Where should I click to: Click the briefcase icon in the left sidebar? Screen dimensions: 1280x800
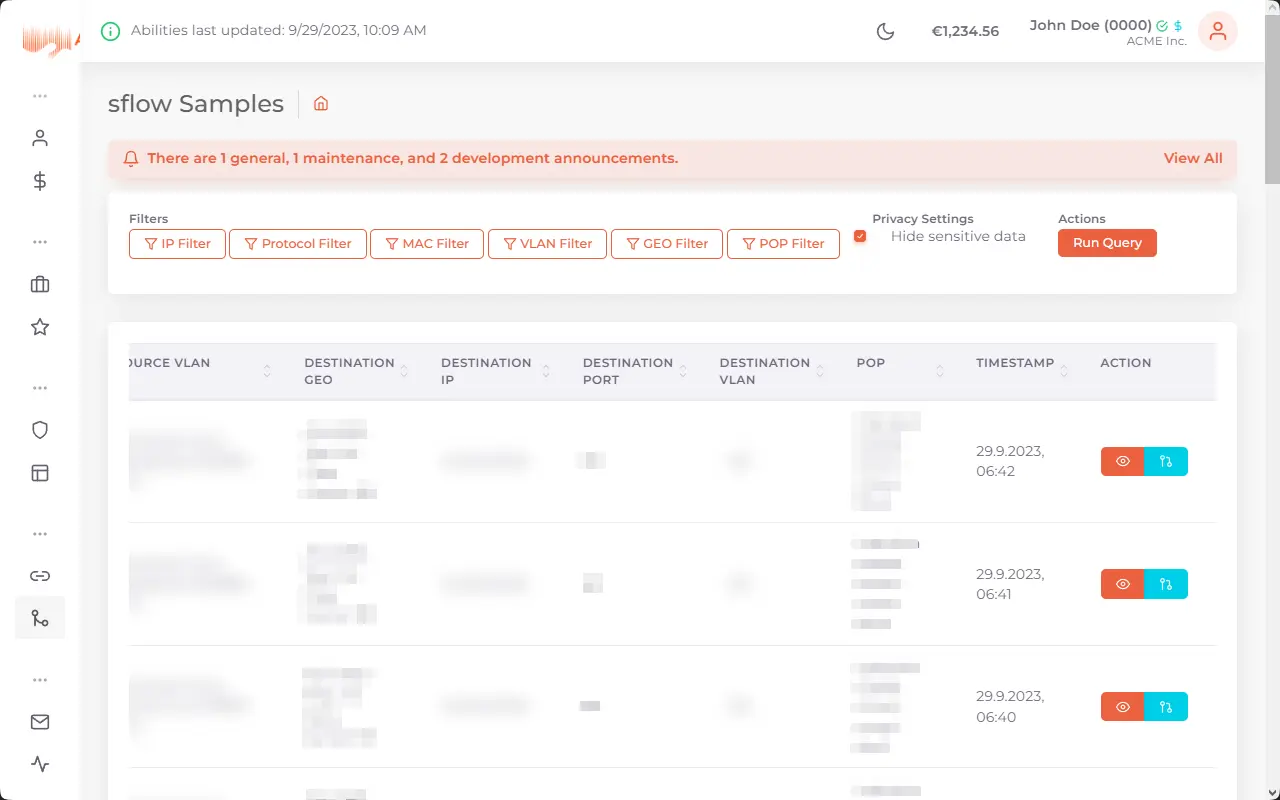coord(39,284)
